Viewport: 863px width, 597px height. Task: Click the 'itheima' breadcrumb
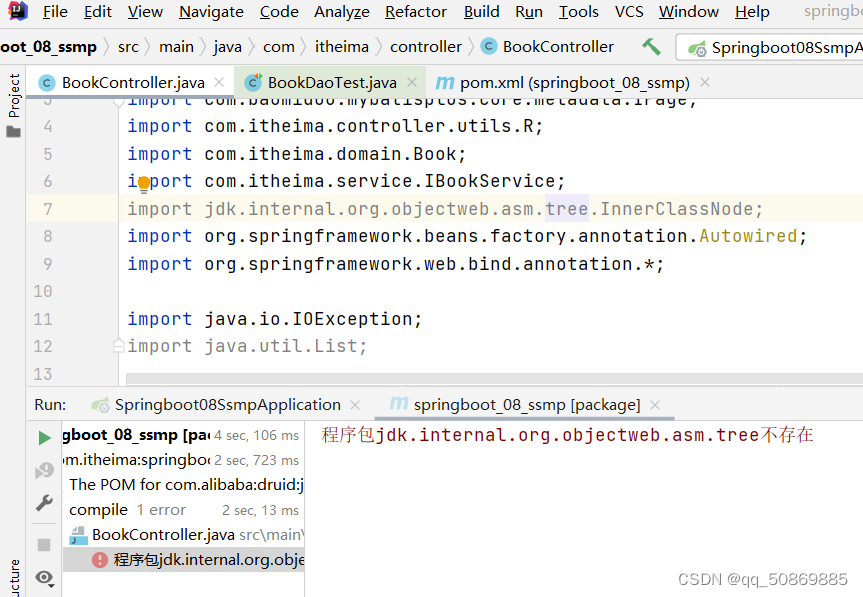pyautogui.click(x=342, y=47)
